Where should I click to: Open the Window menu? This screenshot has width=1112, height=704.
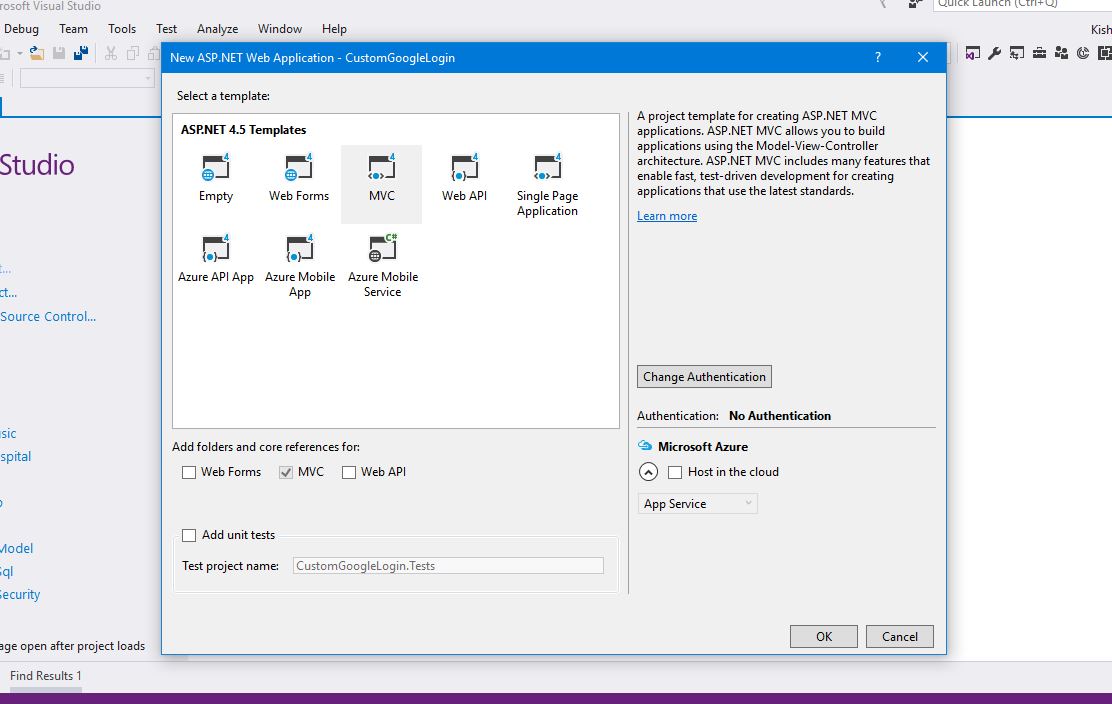tap(279, 28)
